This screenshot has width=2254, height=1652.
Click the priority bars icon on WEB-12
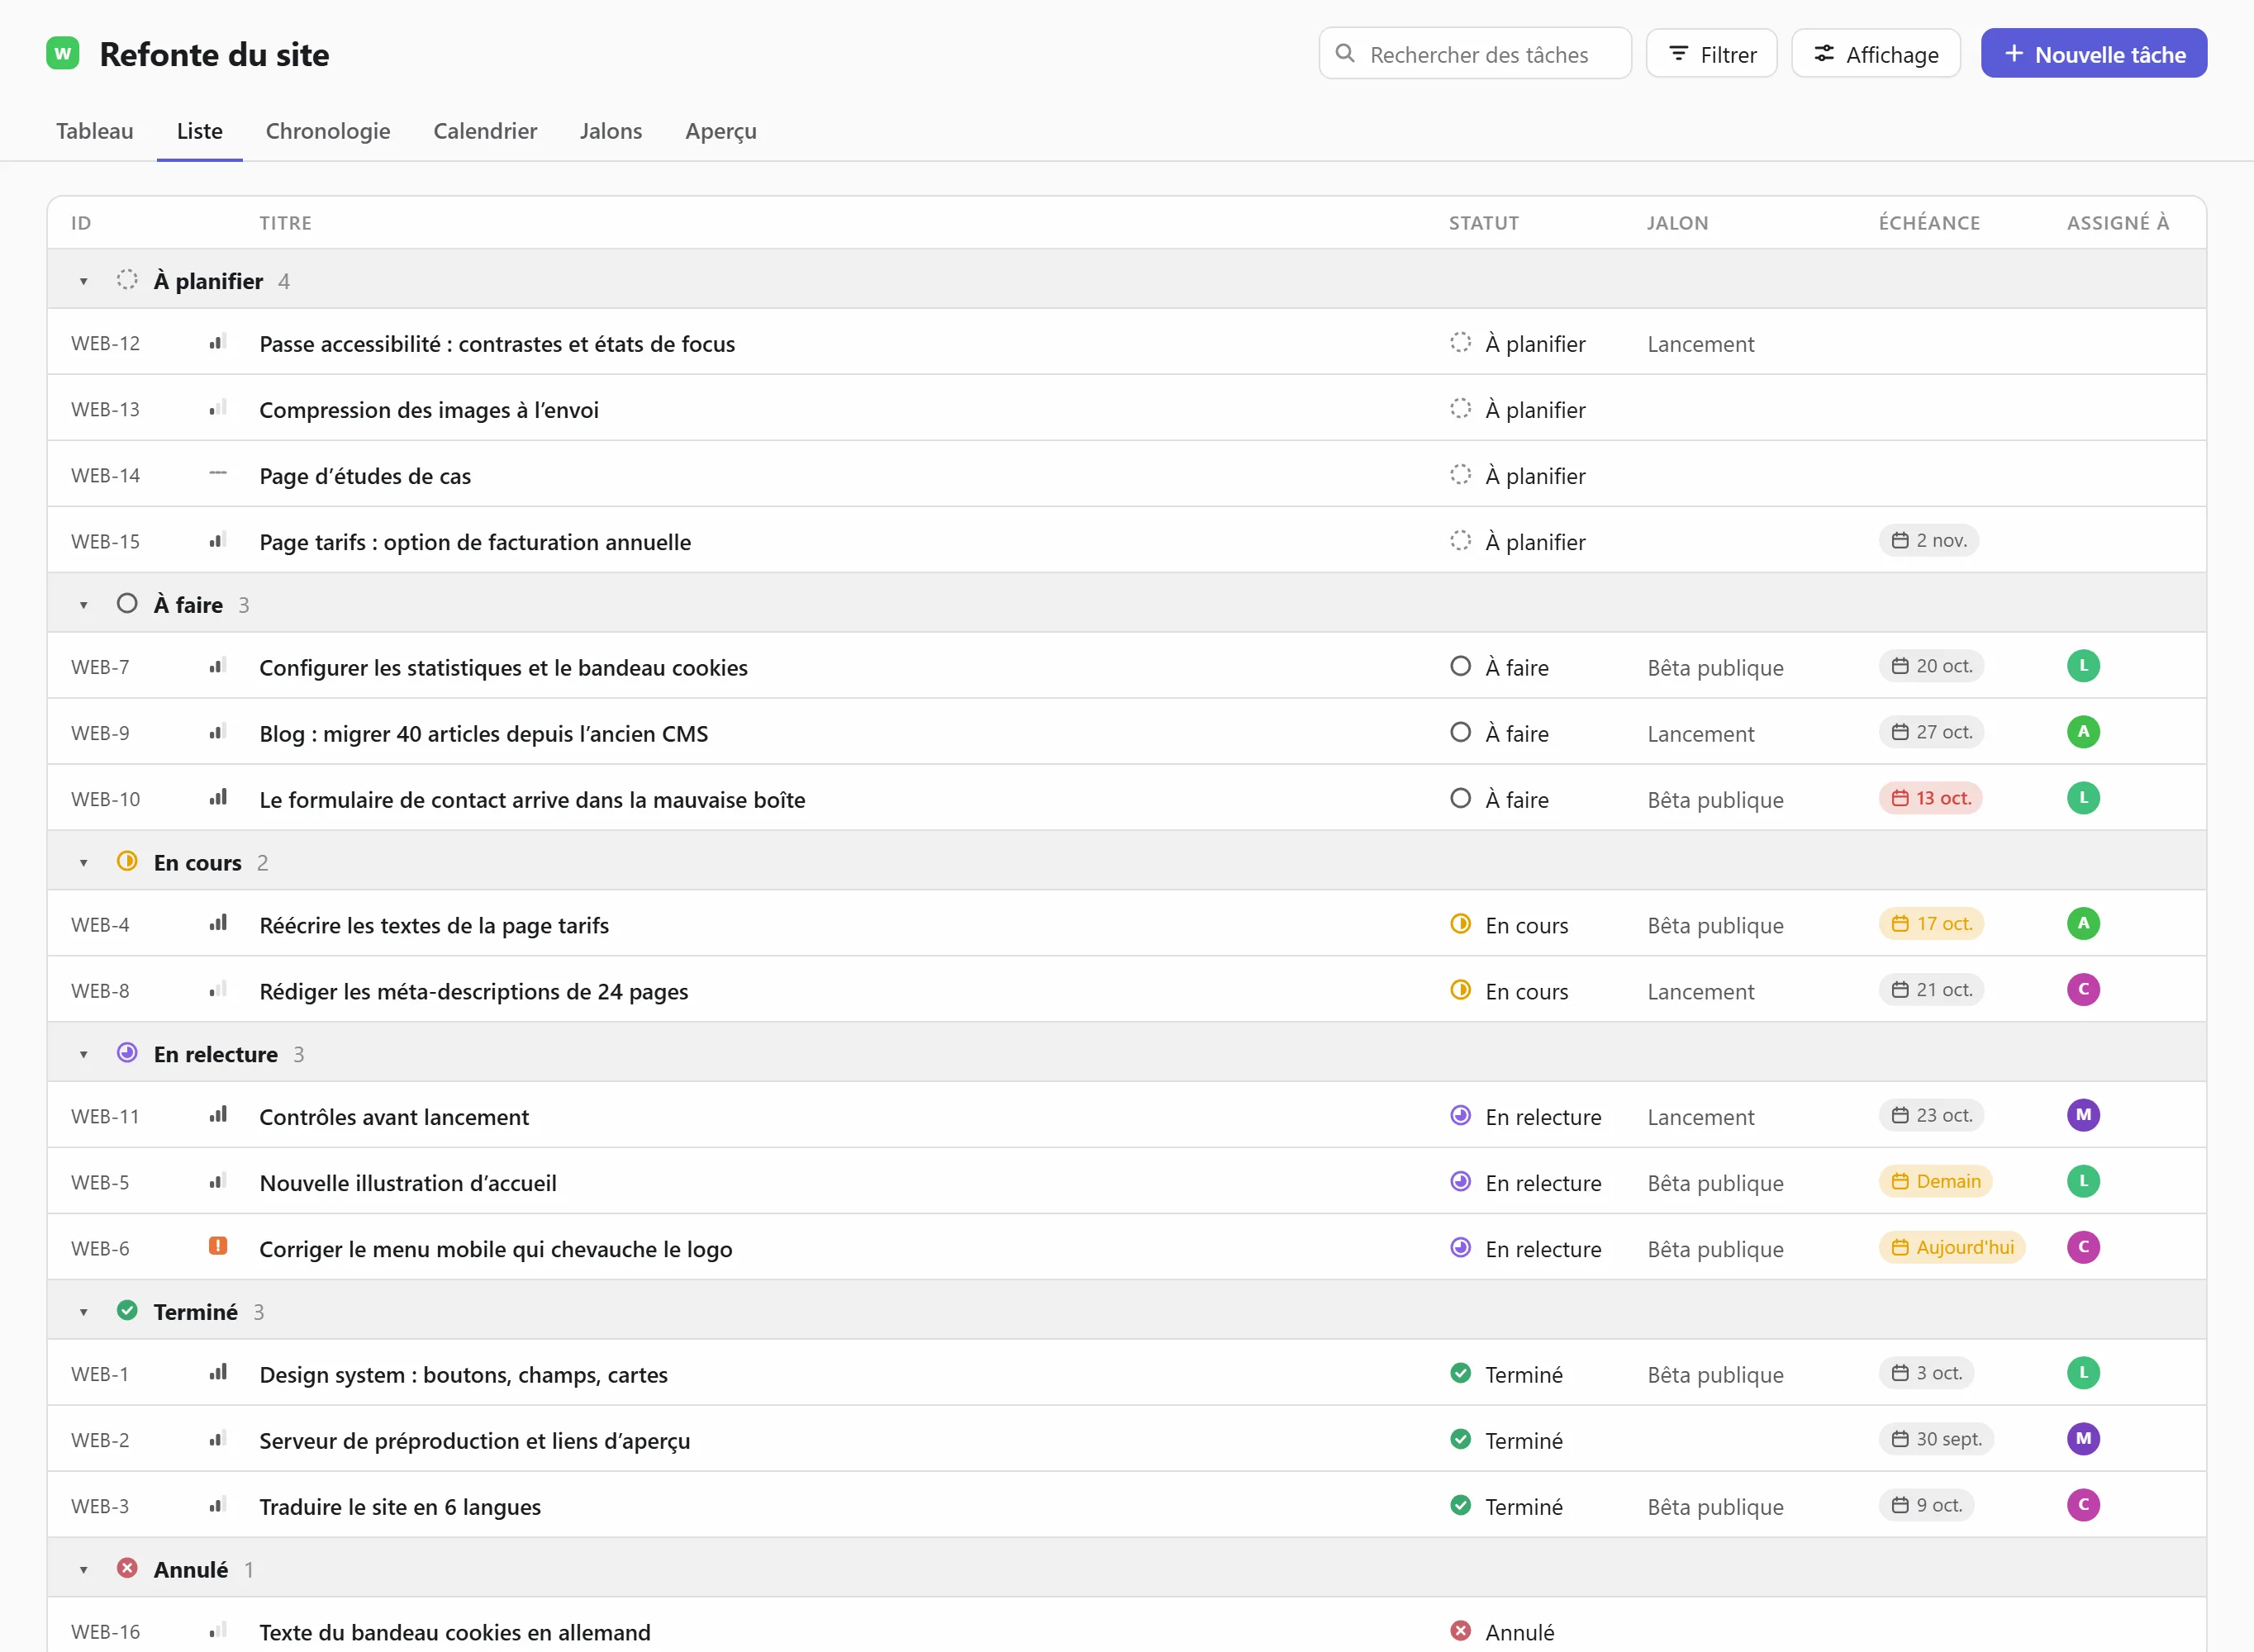point(217,342)
